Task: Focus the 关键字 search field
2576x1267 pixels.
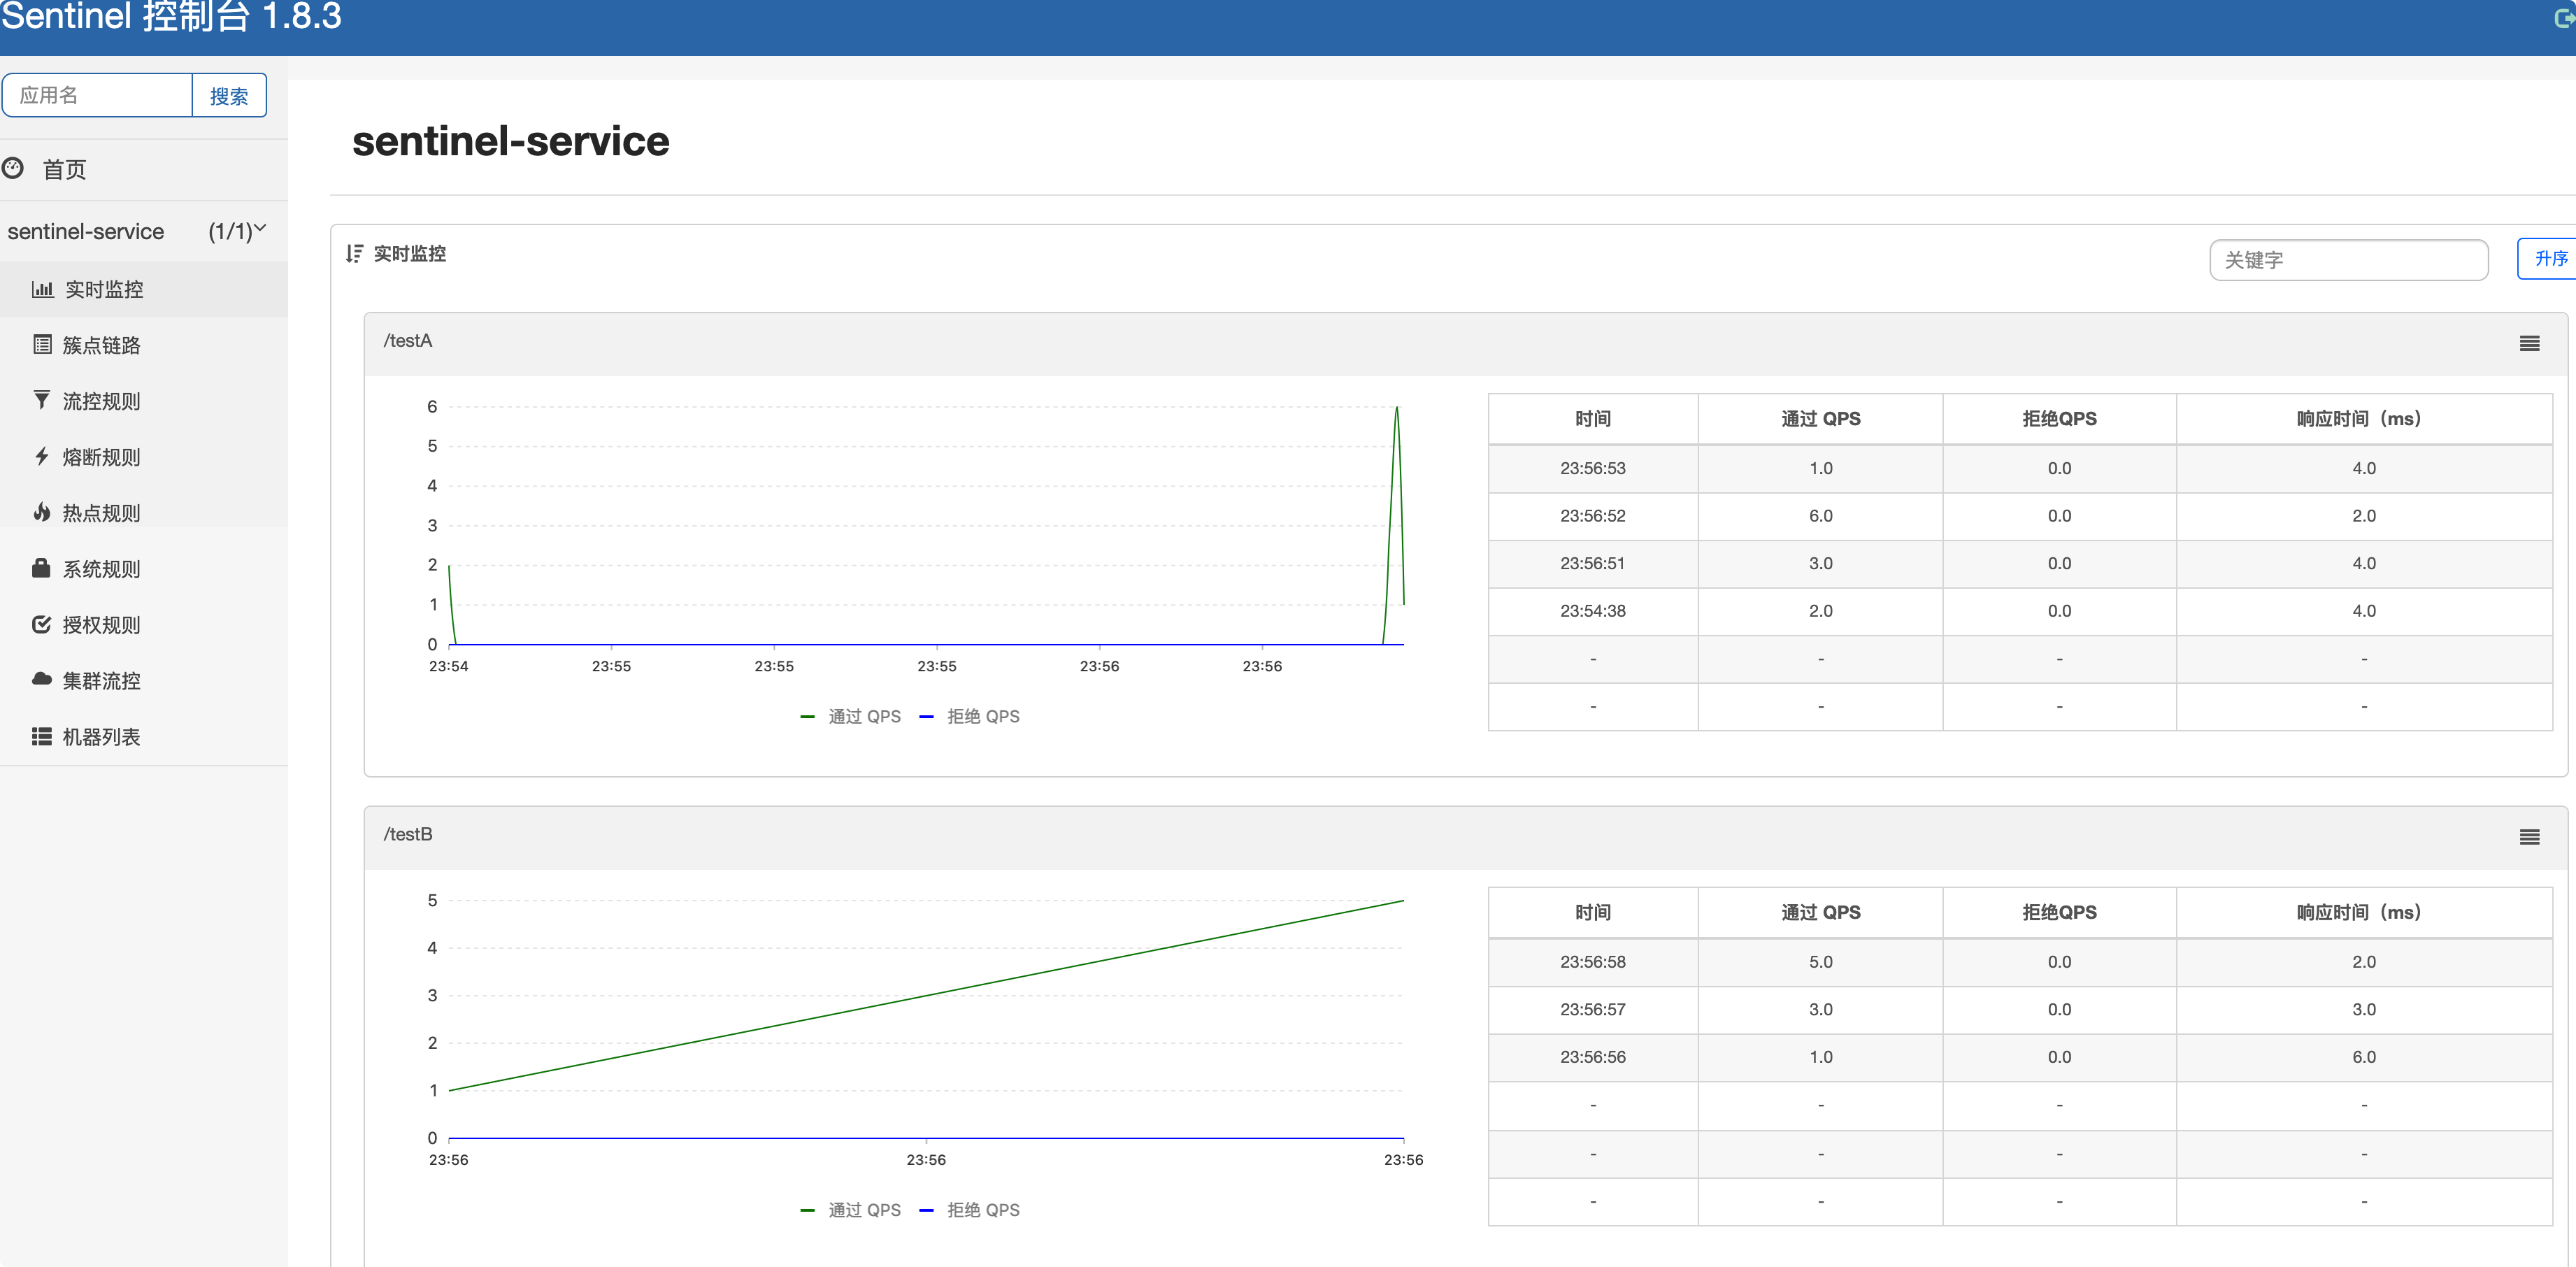Action: pos(2348,260)
